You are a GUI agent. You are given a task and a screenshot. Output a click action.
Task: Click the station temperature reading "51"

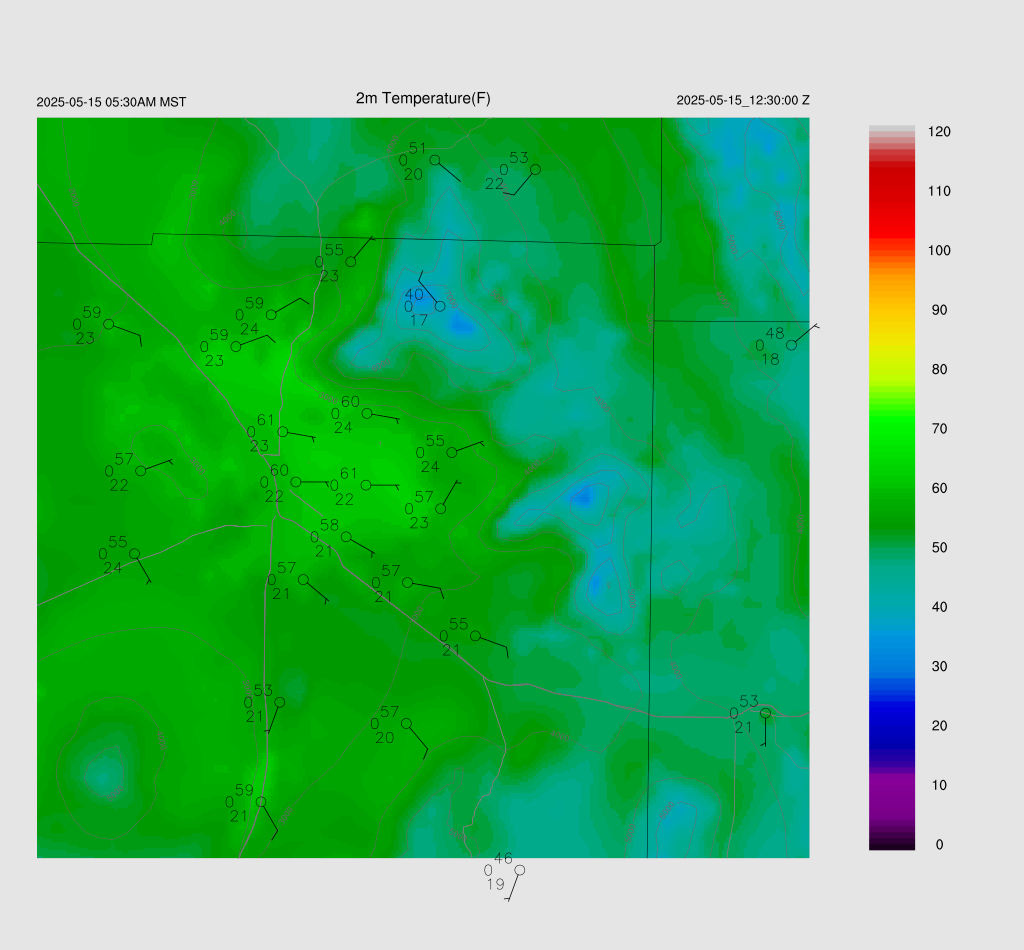(x=417, y=148)
